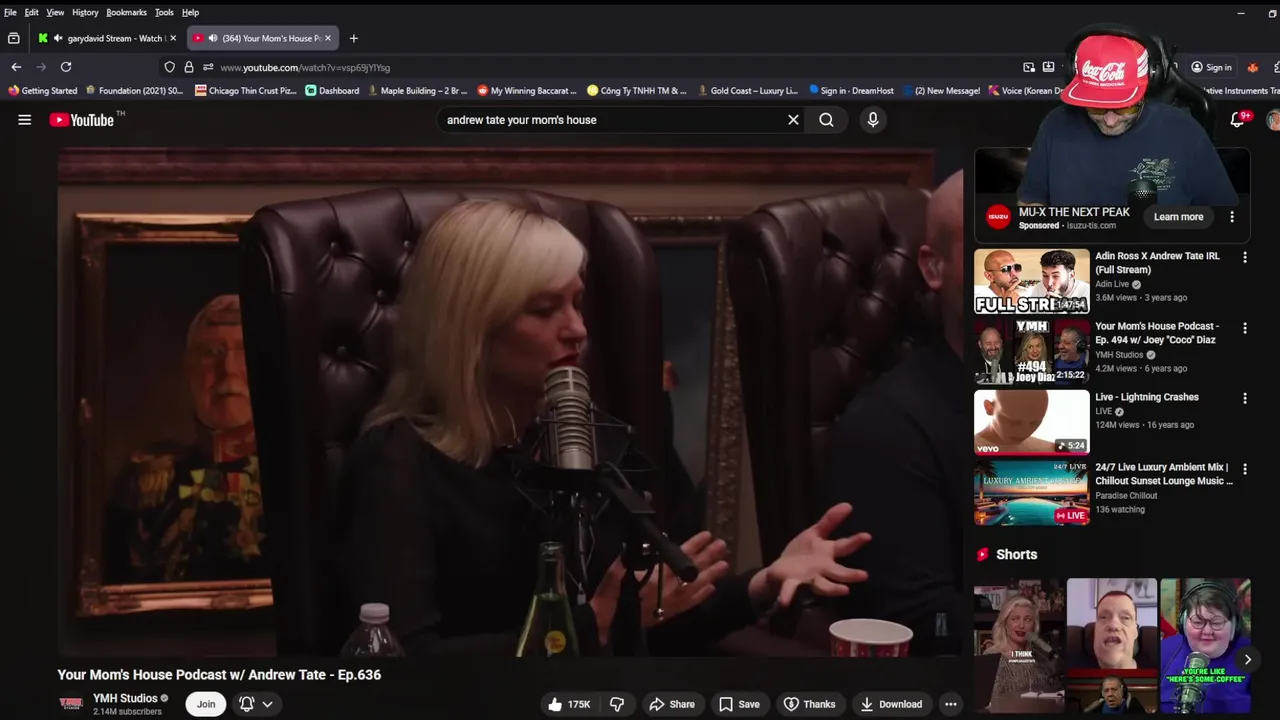Open the 'Here's some coffee' Short

(1205, 646)
